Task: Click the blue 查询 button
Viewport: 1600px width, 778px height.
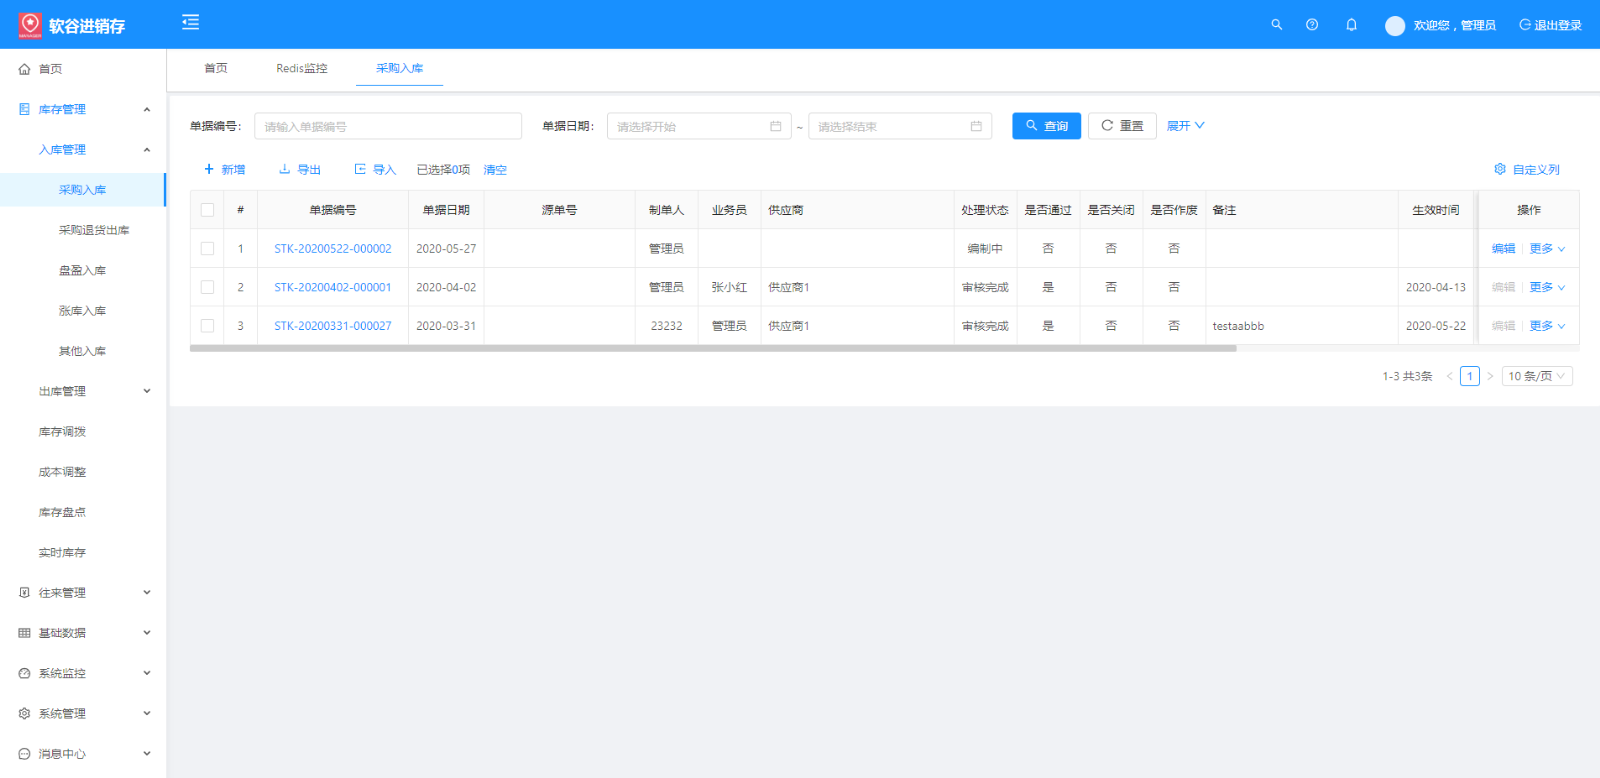Action: 1046,126
